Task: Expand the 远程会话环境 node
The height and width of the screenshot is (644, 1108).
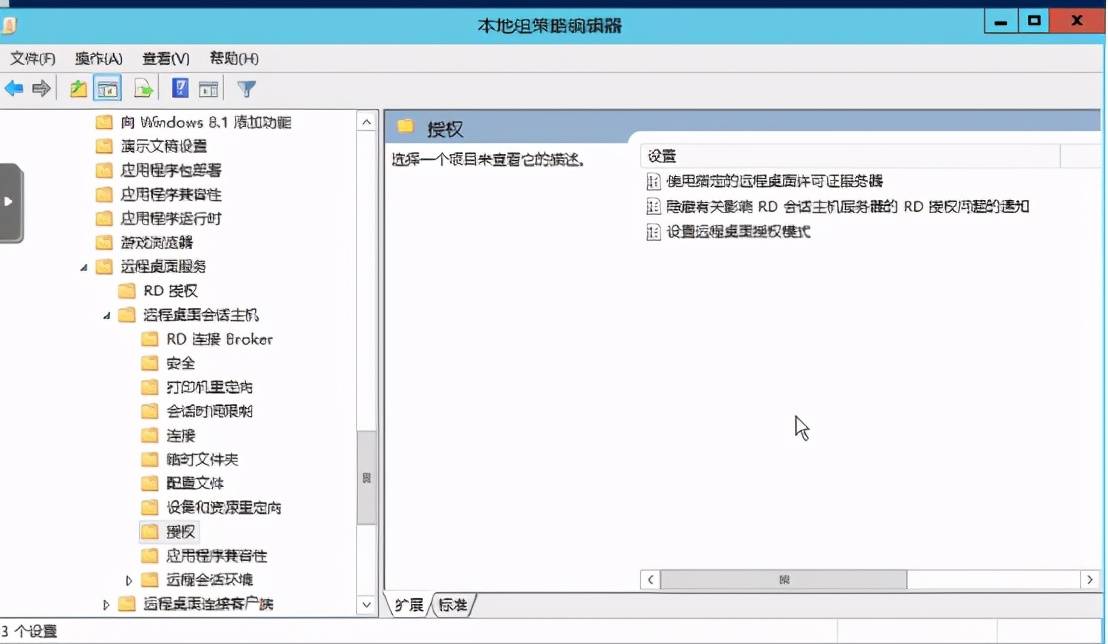Action: click(129, 580)
